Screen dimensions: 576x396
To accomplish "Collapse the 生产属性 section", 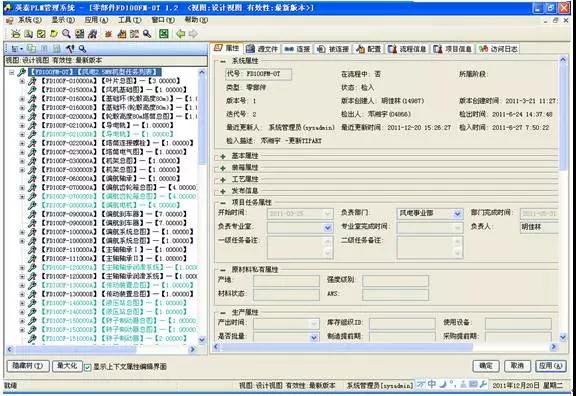I will click(x=223, y=313).
